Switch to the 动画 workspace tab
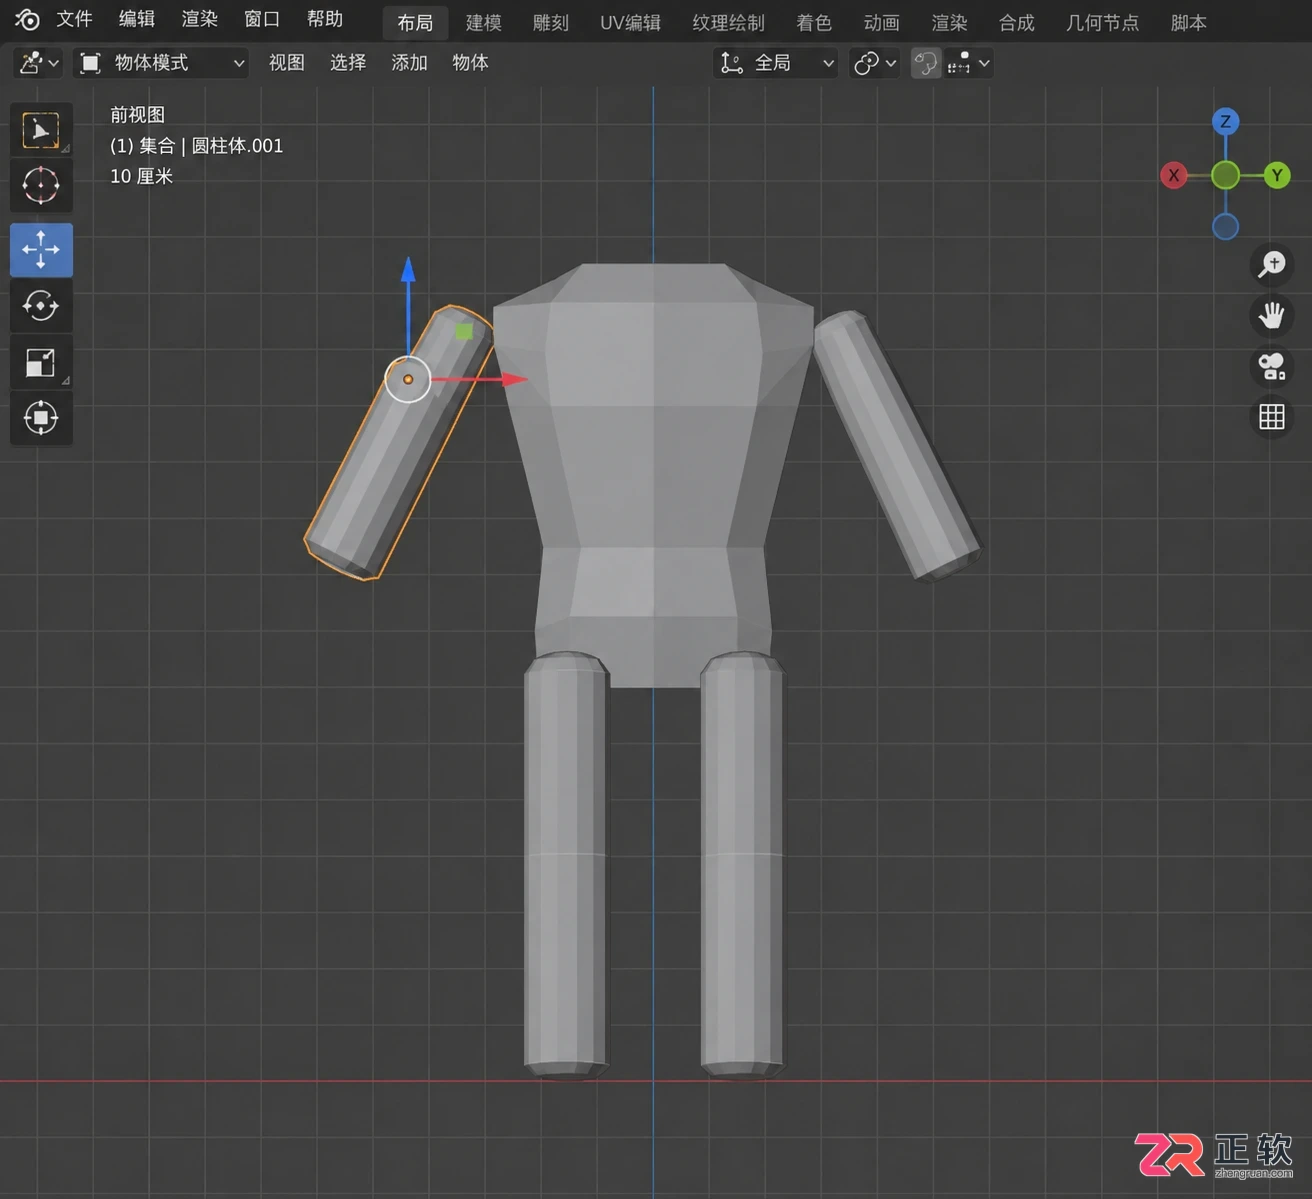Image resolution: width=1312 pixels, height=1199 pixels. [882, 22]
